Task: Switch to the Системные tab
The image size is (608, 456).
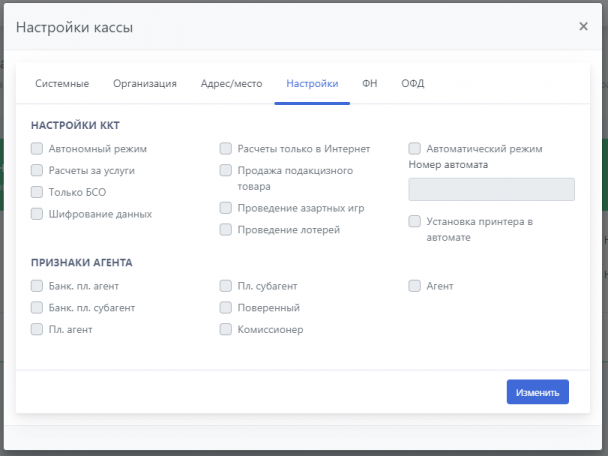Action: [x=62, y=84]
